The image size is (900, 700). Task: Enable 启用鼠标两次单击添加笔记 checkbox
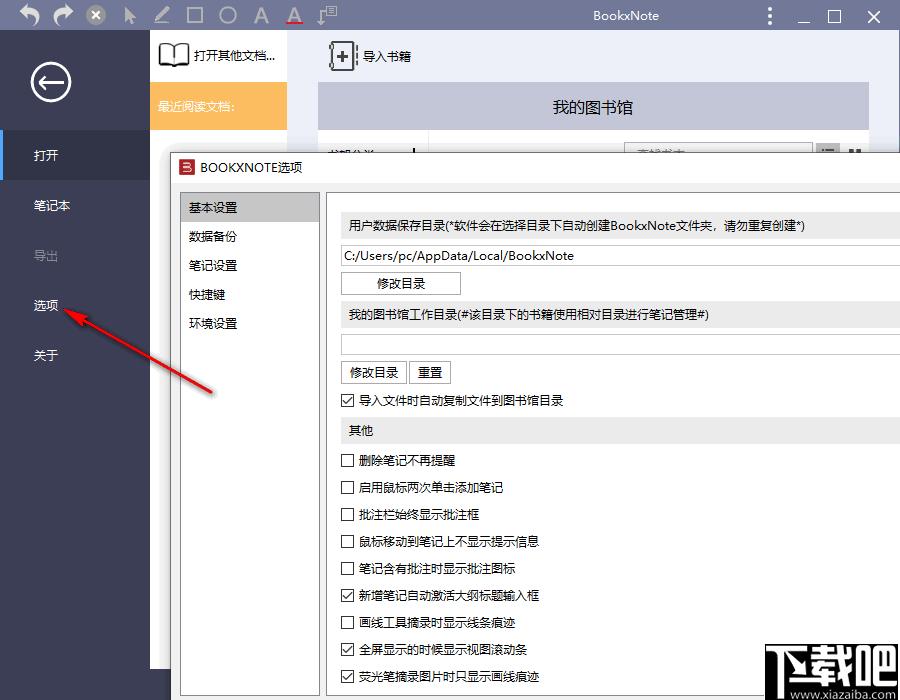347,488
